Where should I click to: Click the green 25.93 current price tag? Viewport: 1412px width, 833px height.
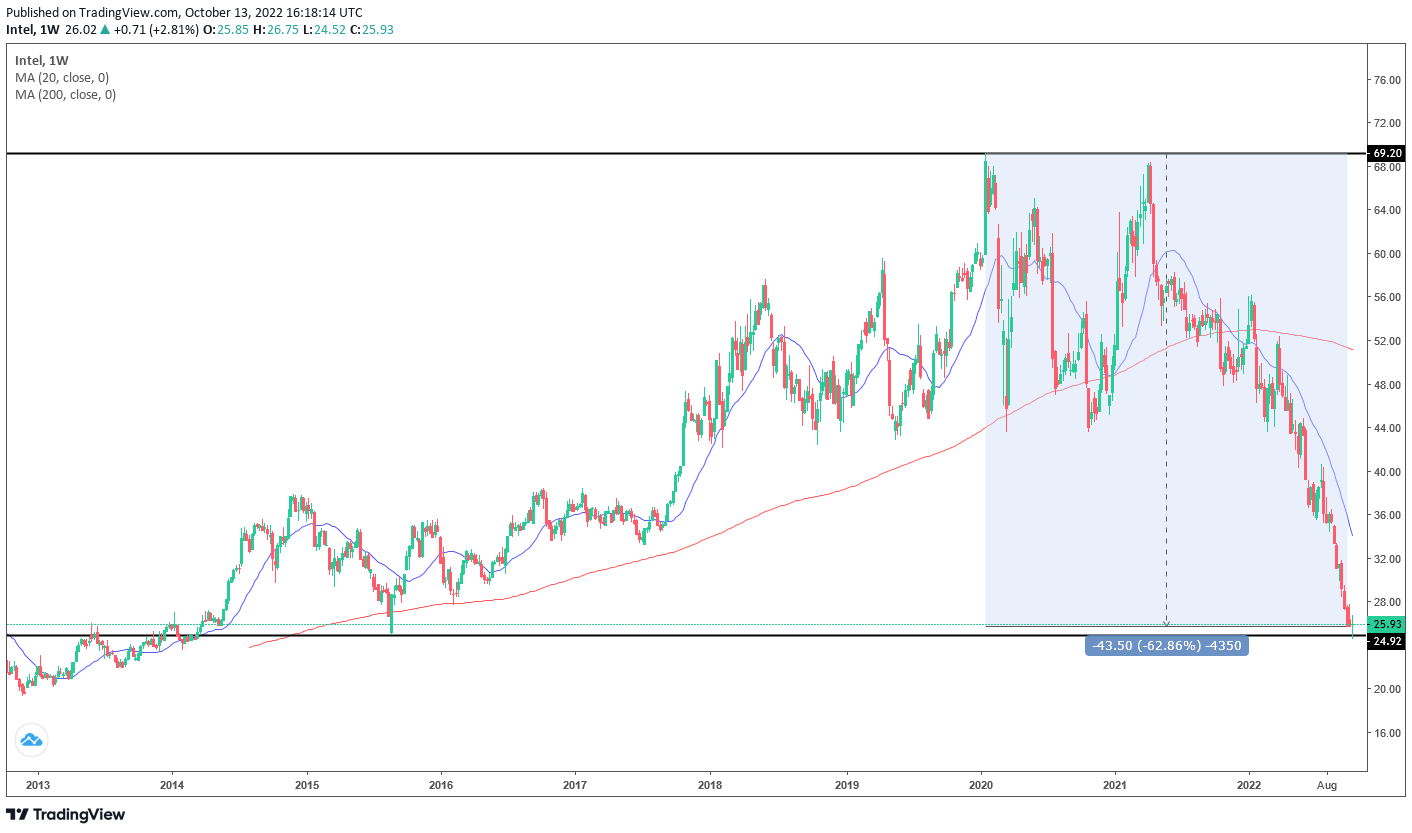click(1387, 624)
